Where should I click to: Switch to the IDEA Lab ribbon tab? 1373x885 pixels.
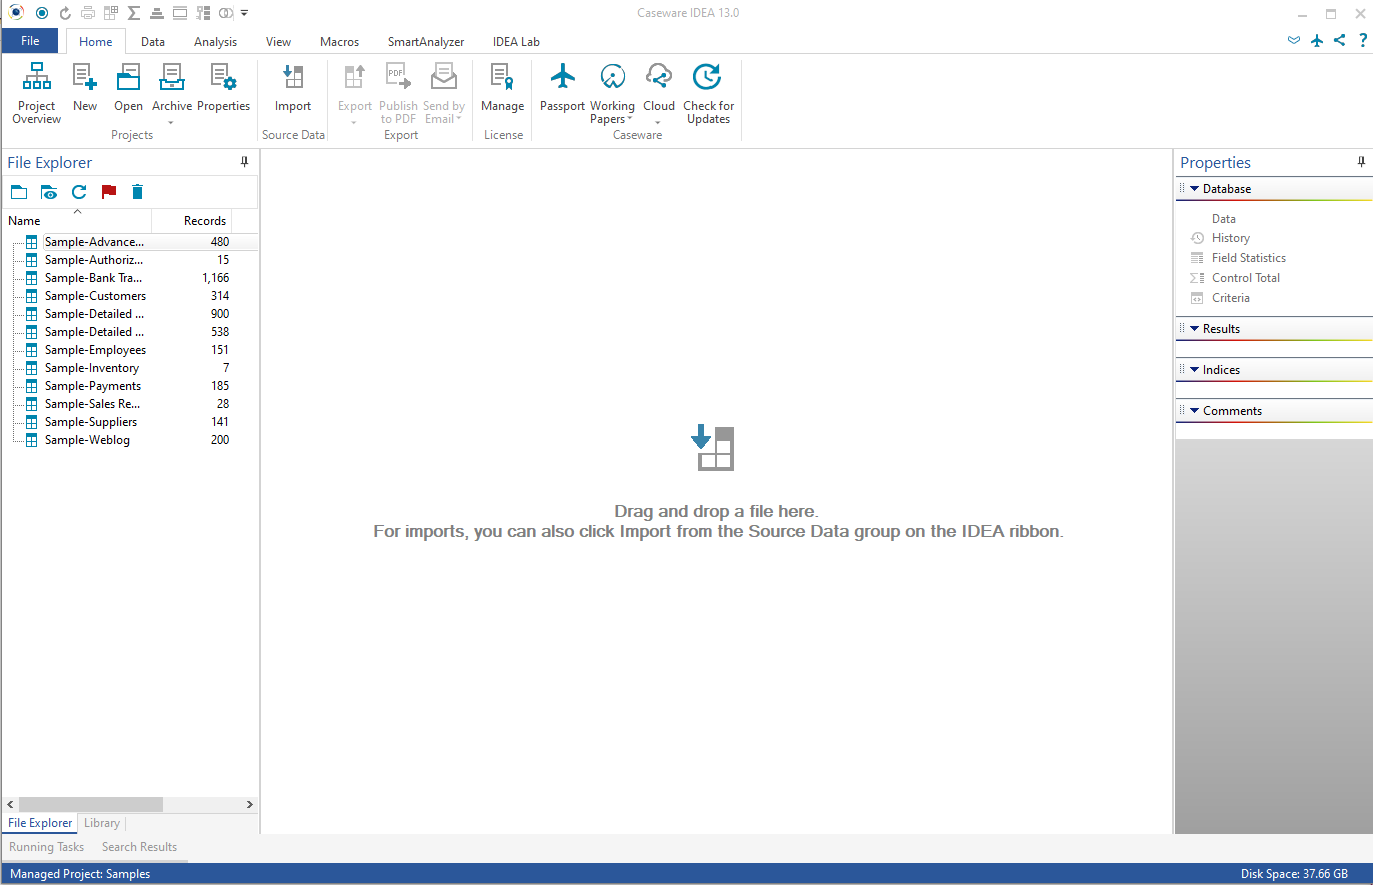point(516,42)
